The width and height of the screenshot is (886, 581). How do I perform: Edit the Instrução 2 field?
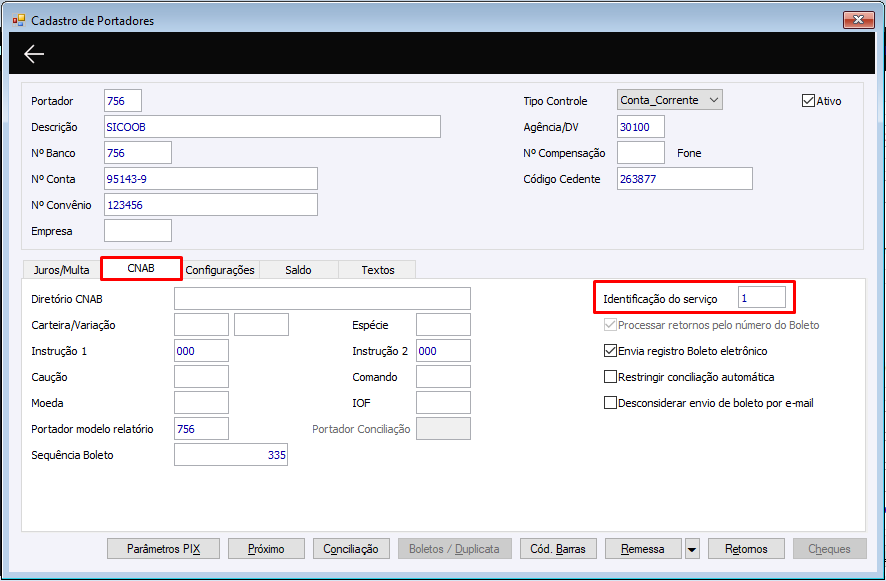444,350
